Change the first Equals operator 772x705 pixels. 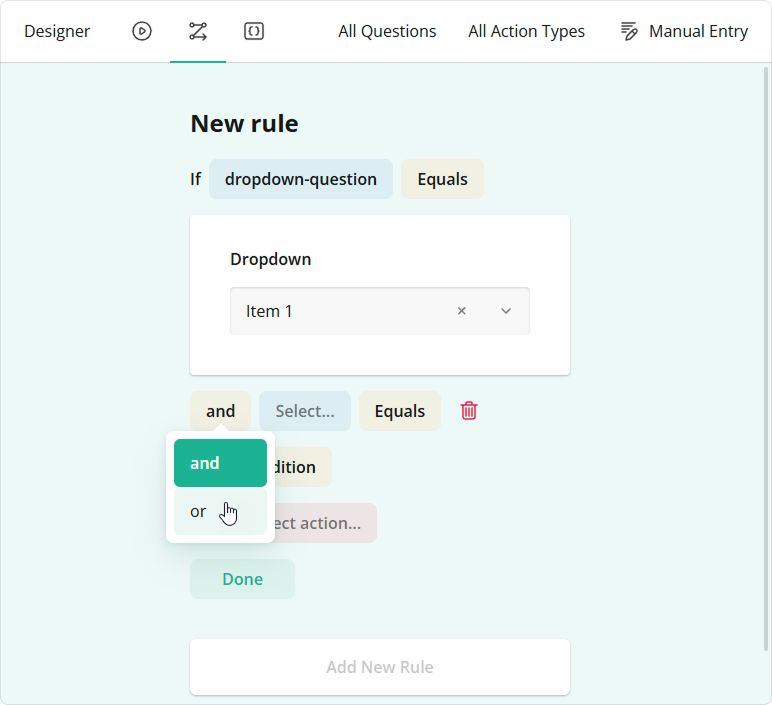pyautogui.click(x=442, y=179)
